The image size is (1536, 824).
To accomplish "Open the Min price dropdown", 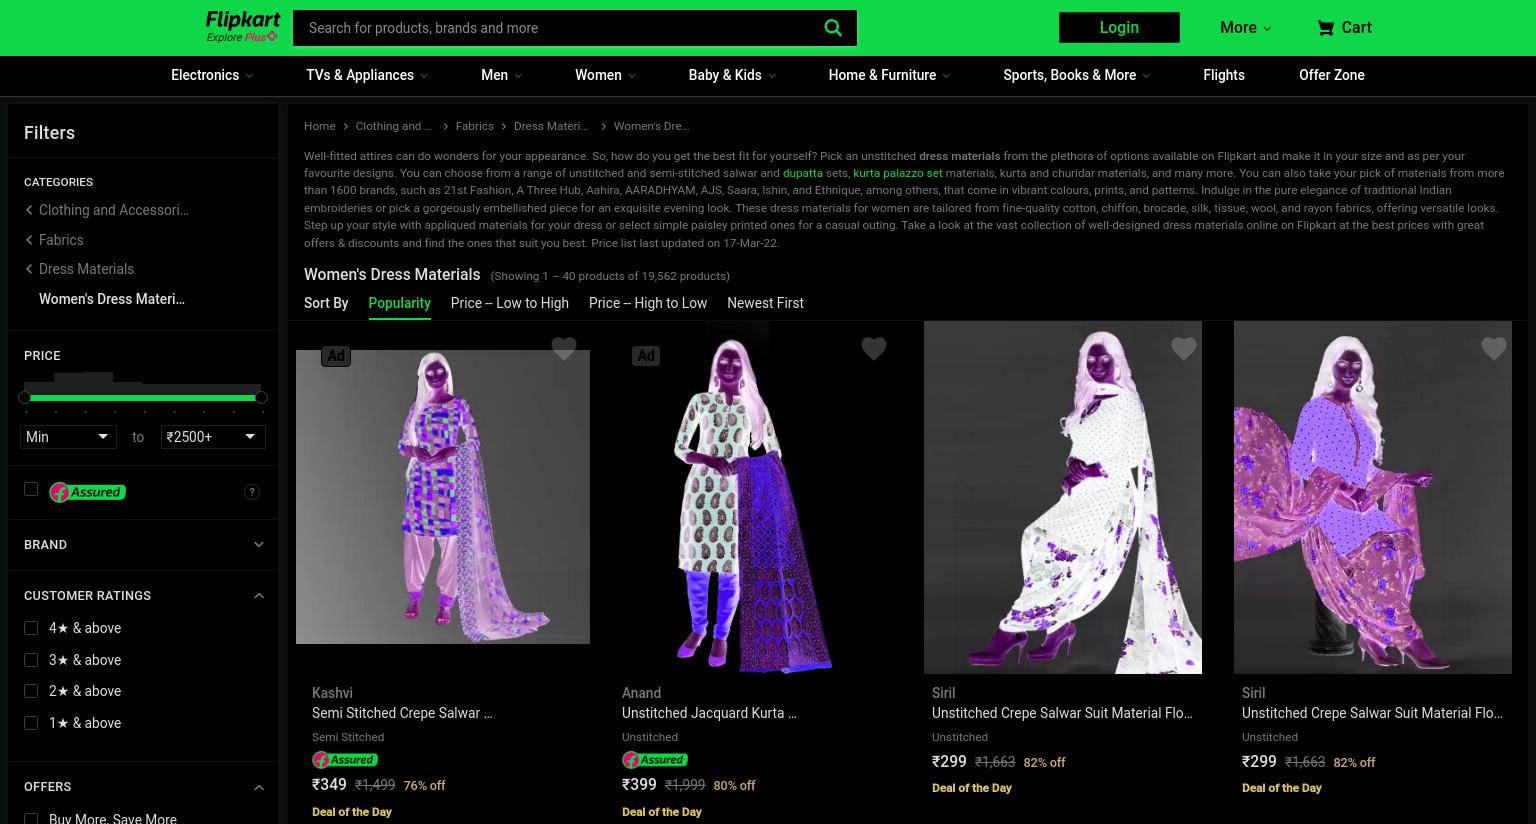I will (x=68, y=437).
